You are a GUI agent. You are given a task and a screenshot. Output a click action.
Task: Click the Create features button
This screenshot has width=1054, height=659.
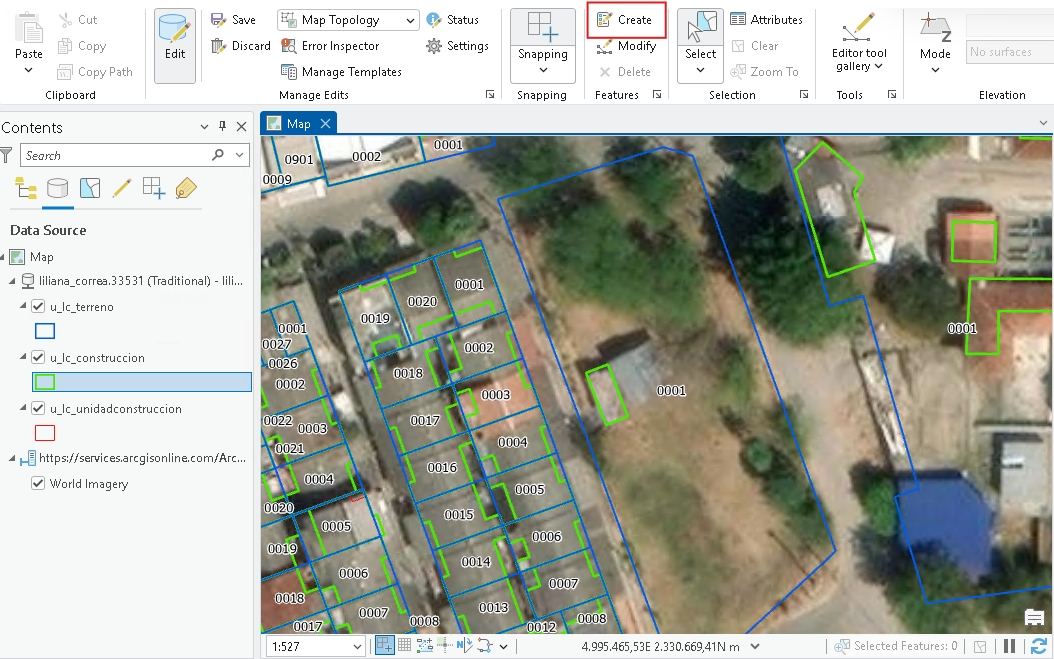[625, 20]
